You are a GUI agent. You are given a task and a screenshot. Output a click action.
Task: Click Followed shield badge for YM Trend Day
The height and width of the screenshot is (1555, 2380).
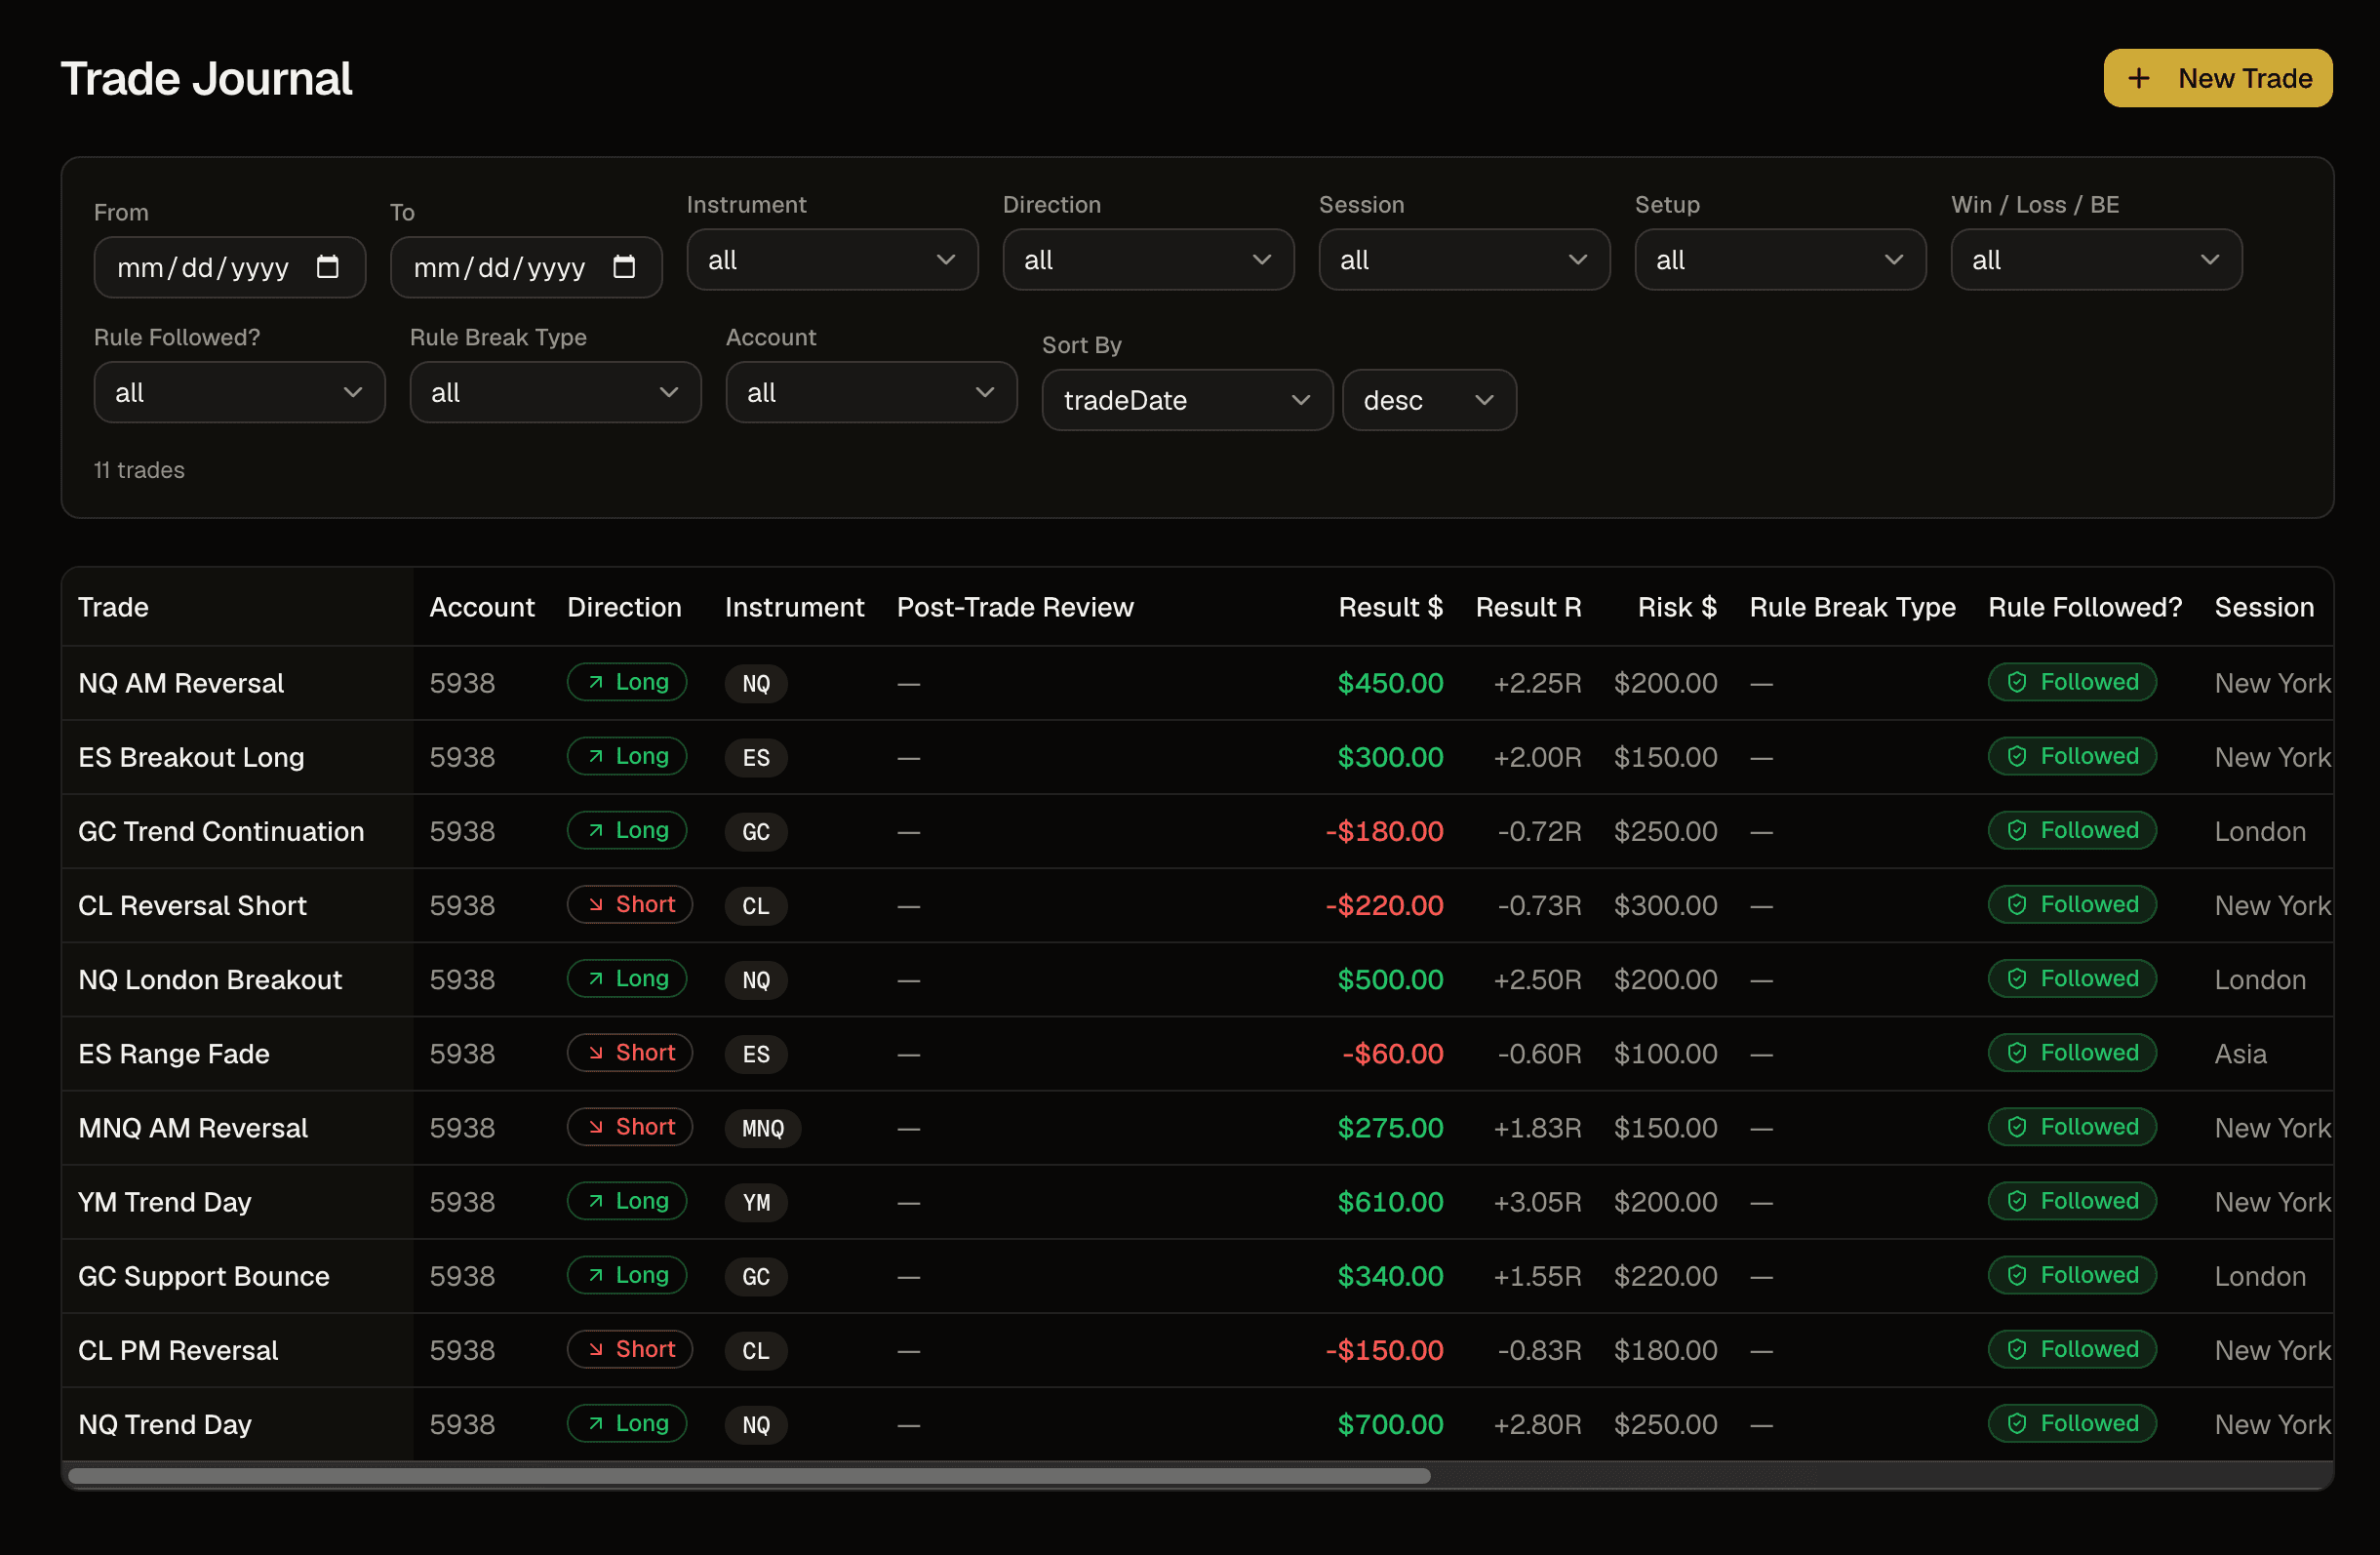pos(2072,1201)
